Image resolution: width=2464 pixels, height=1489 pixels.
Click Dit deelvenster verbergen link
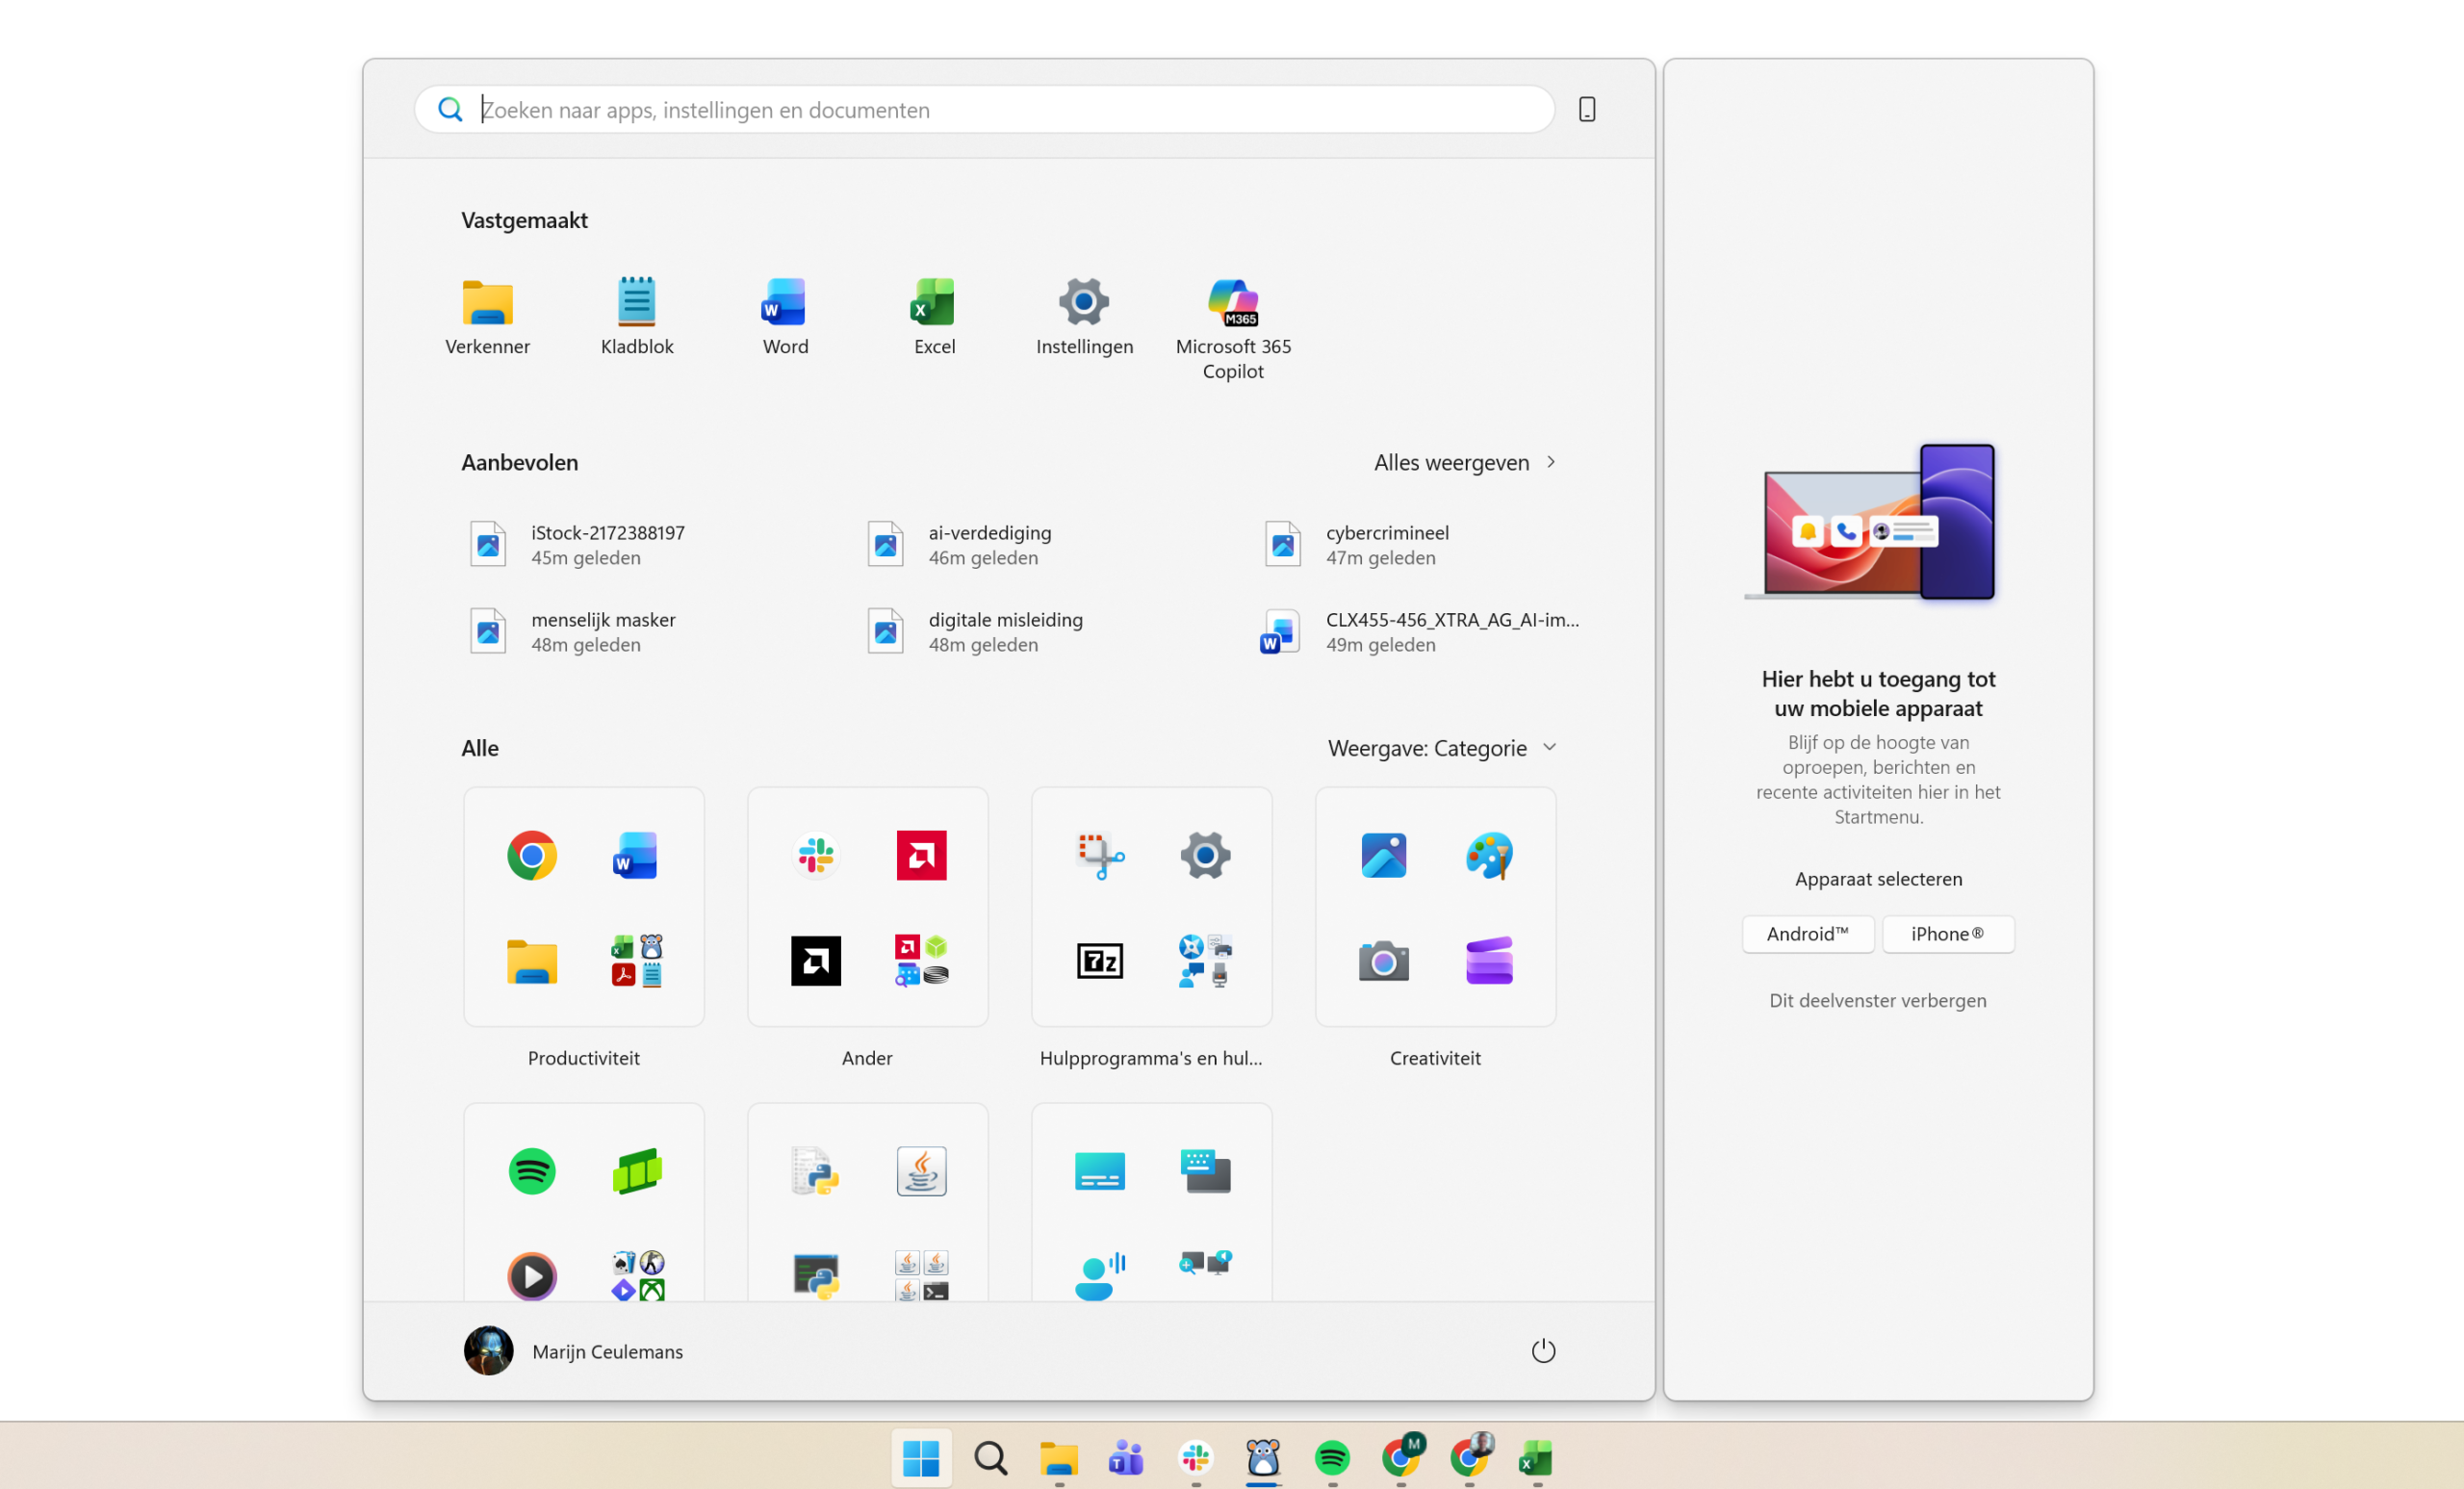click(x=1877, y=1000)
